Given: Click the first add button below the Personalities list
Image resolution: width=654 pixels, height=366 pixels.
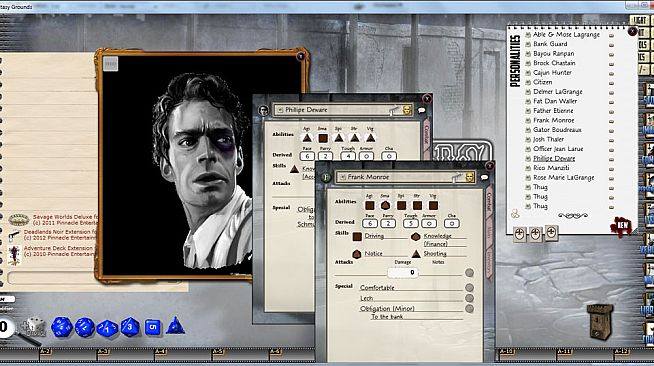Looking at the screenshot, I should tap(519, 234).
